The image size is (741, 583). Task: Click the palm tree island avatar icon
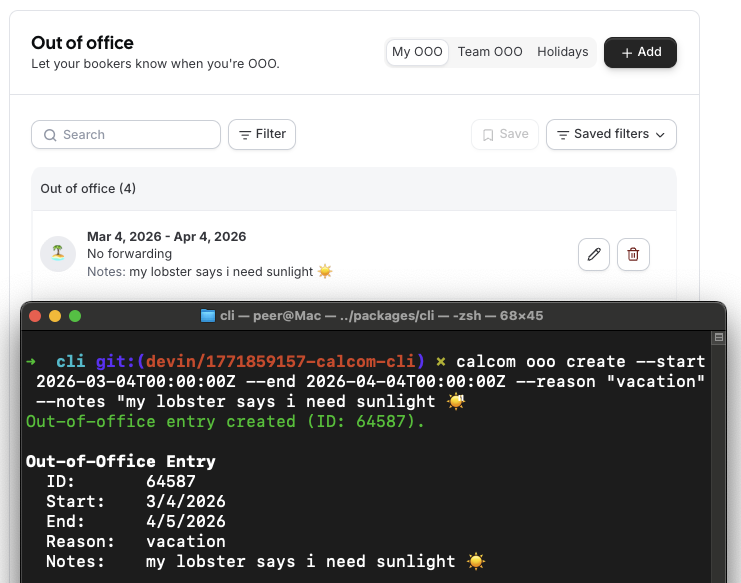pos(58,254)
